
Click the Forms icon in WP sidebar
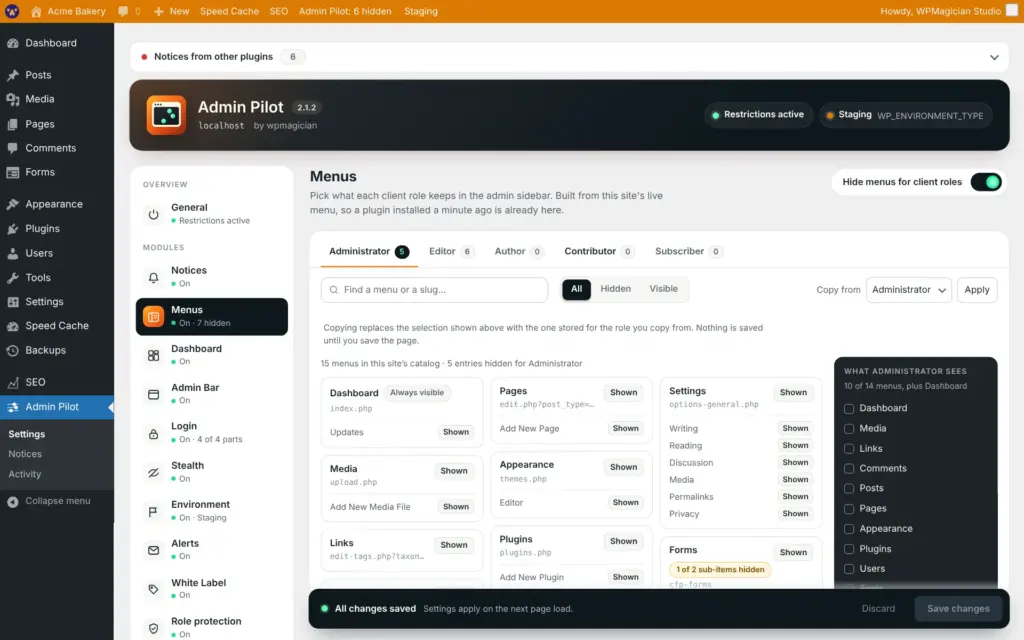[x=12, y=172]
